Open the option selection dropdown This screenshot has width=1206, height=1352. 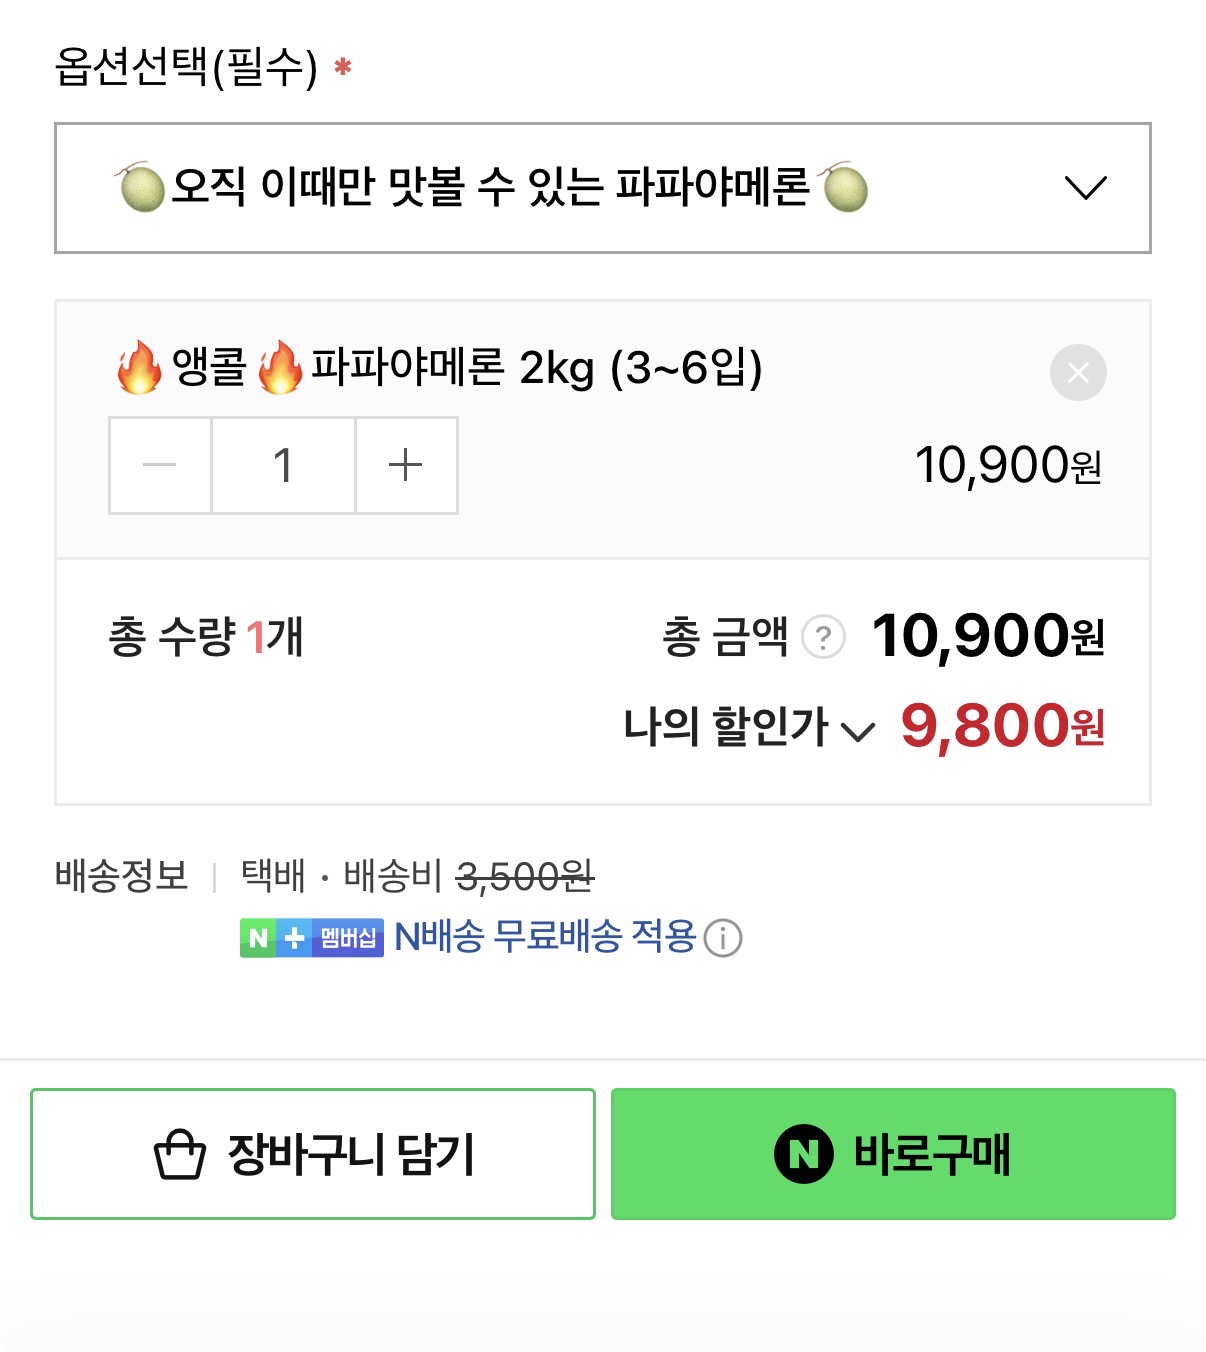click(602, 188)
